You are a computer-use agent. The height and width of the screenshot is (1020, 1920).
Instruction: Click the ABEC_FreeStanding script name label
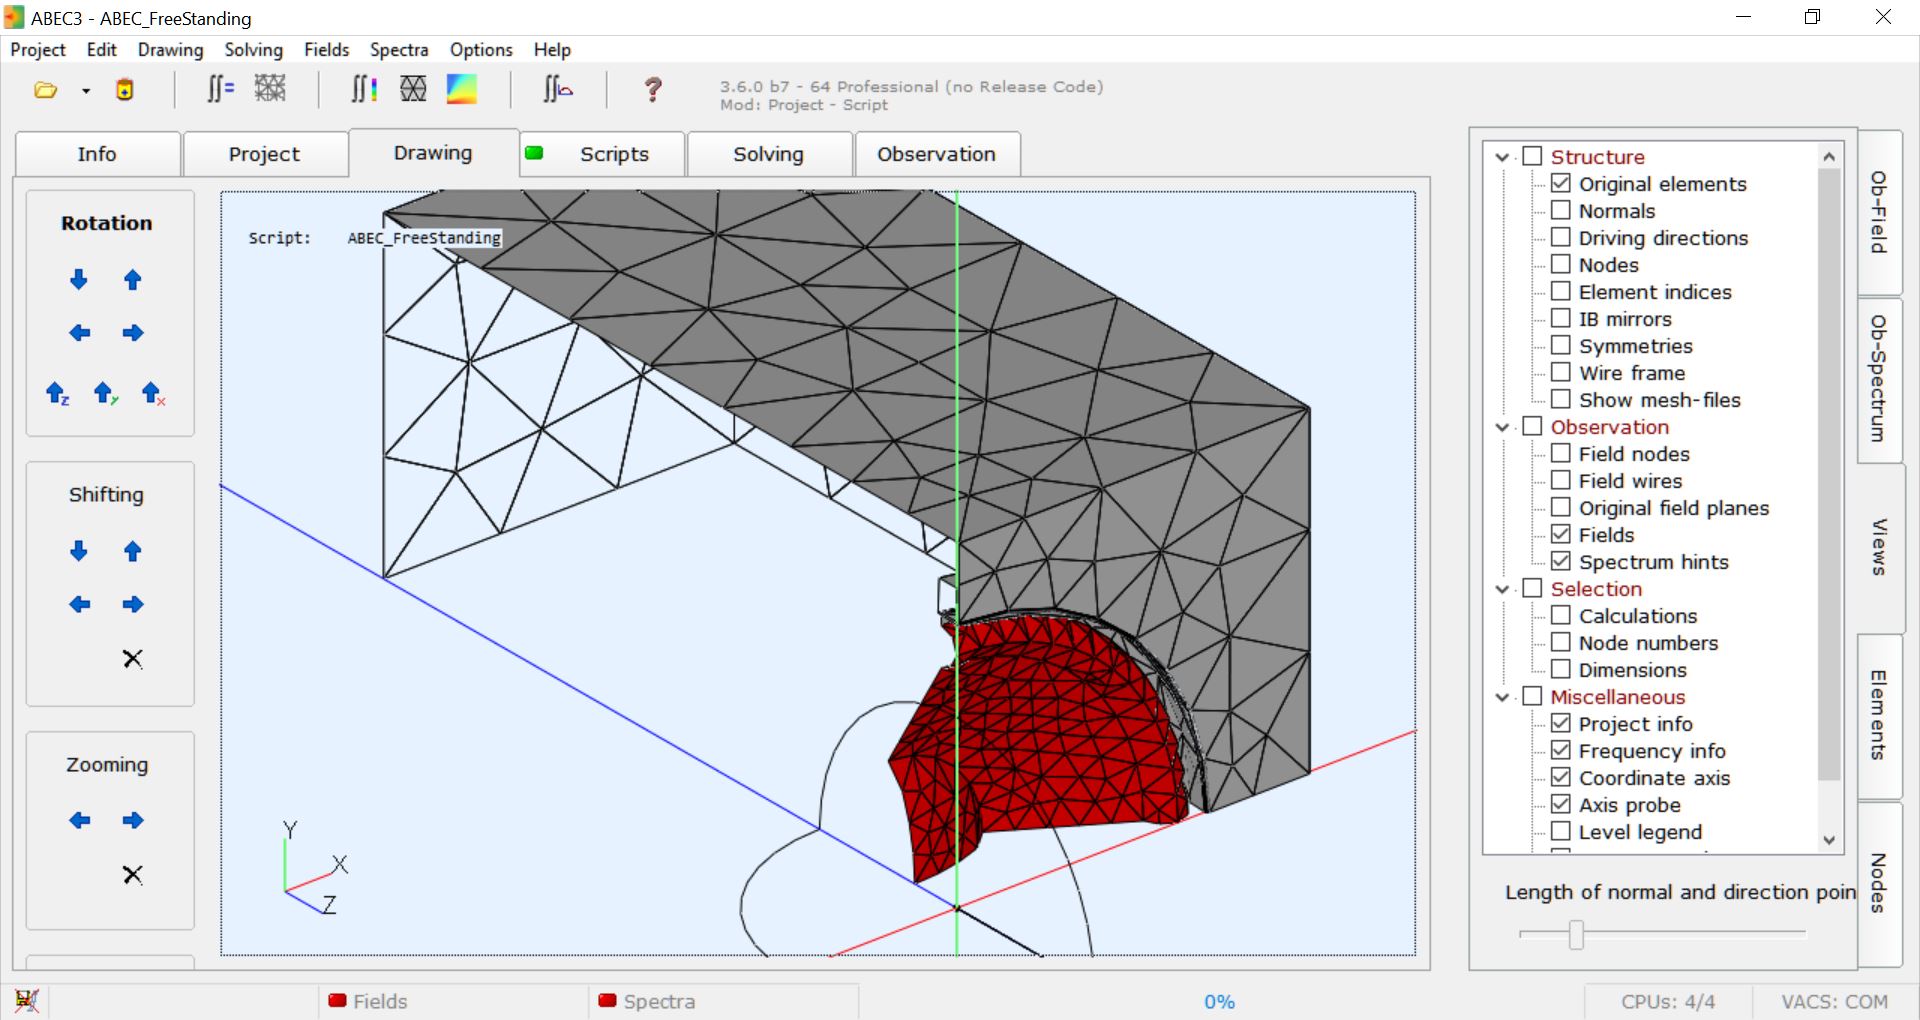pyautogui.click(x=424, y=238)
